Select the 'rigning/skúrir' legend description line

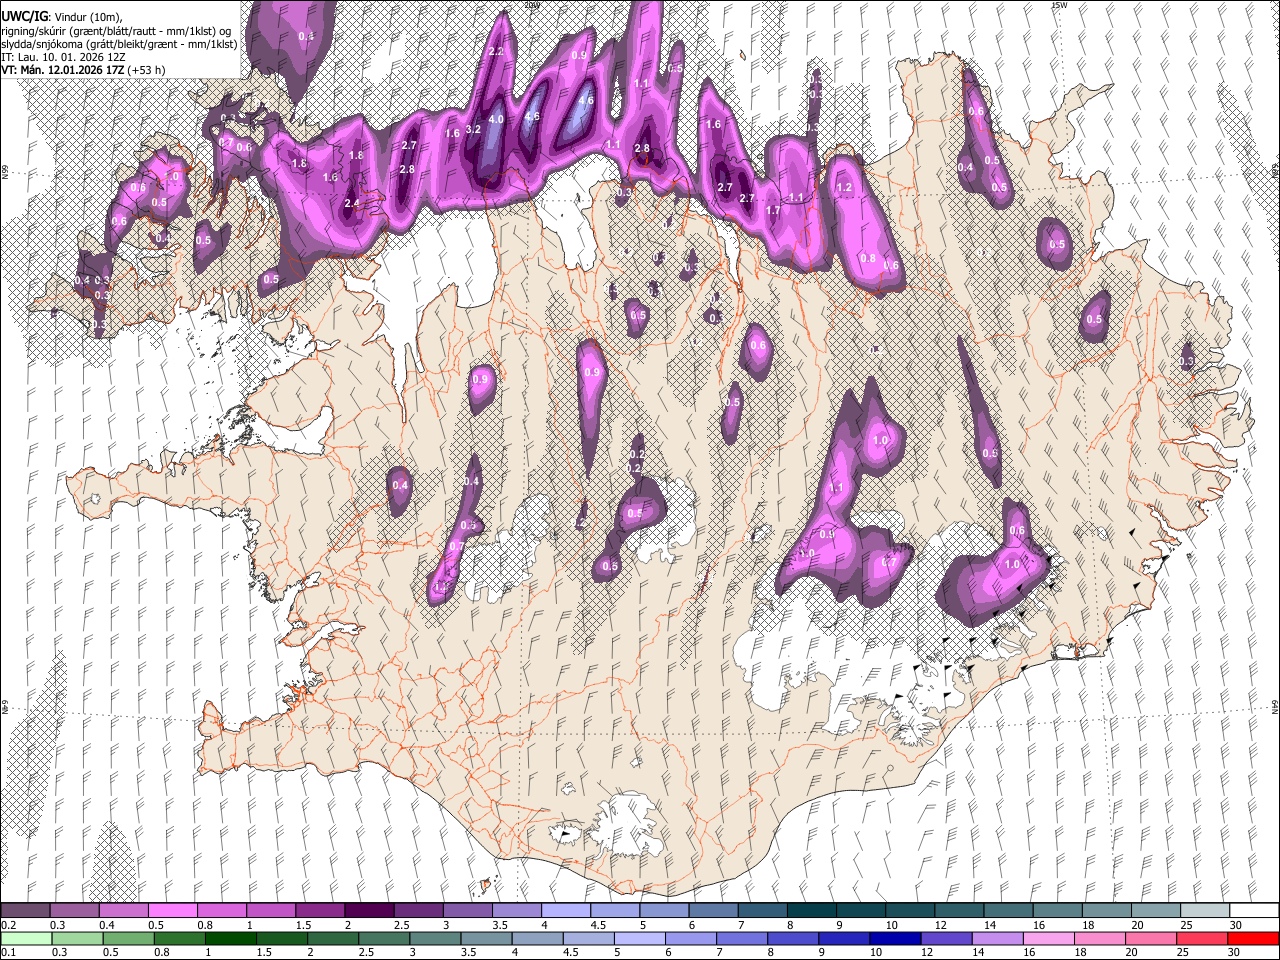click(117, 31)
